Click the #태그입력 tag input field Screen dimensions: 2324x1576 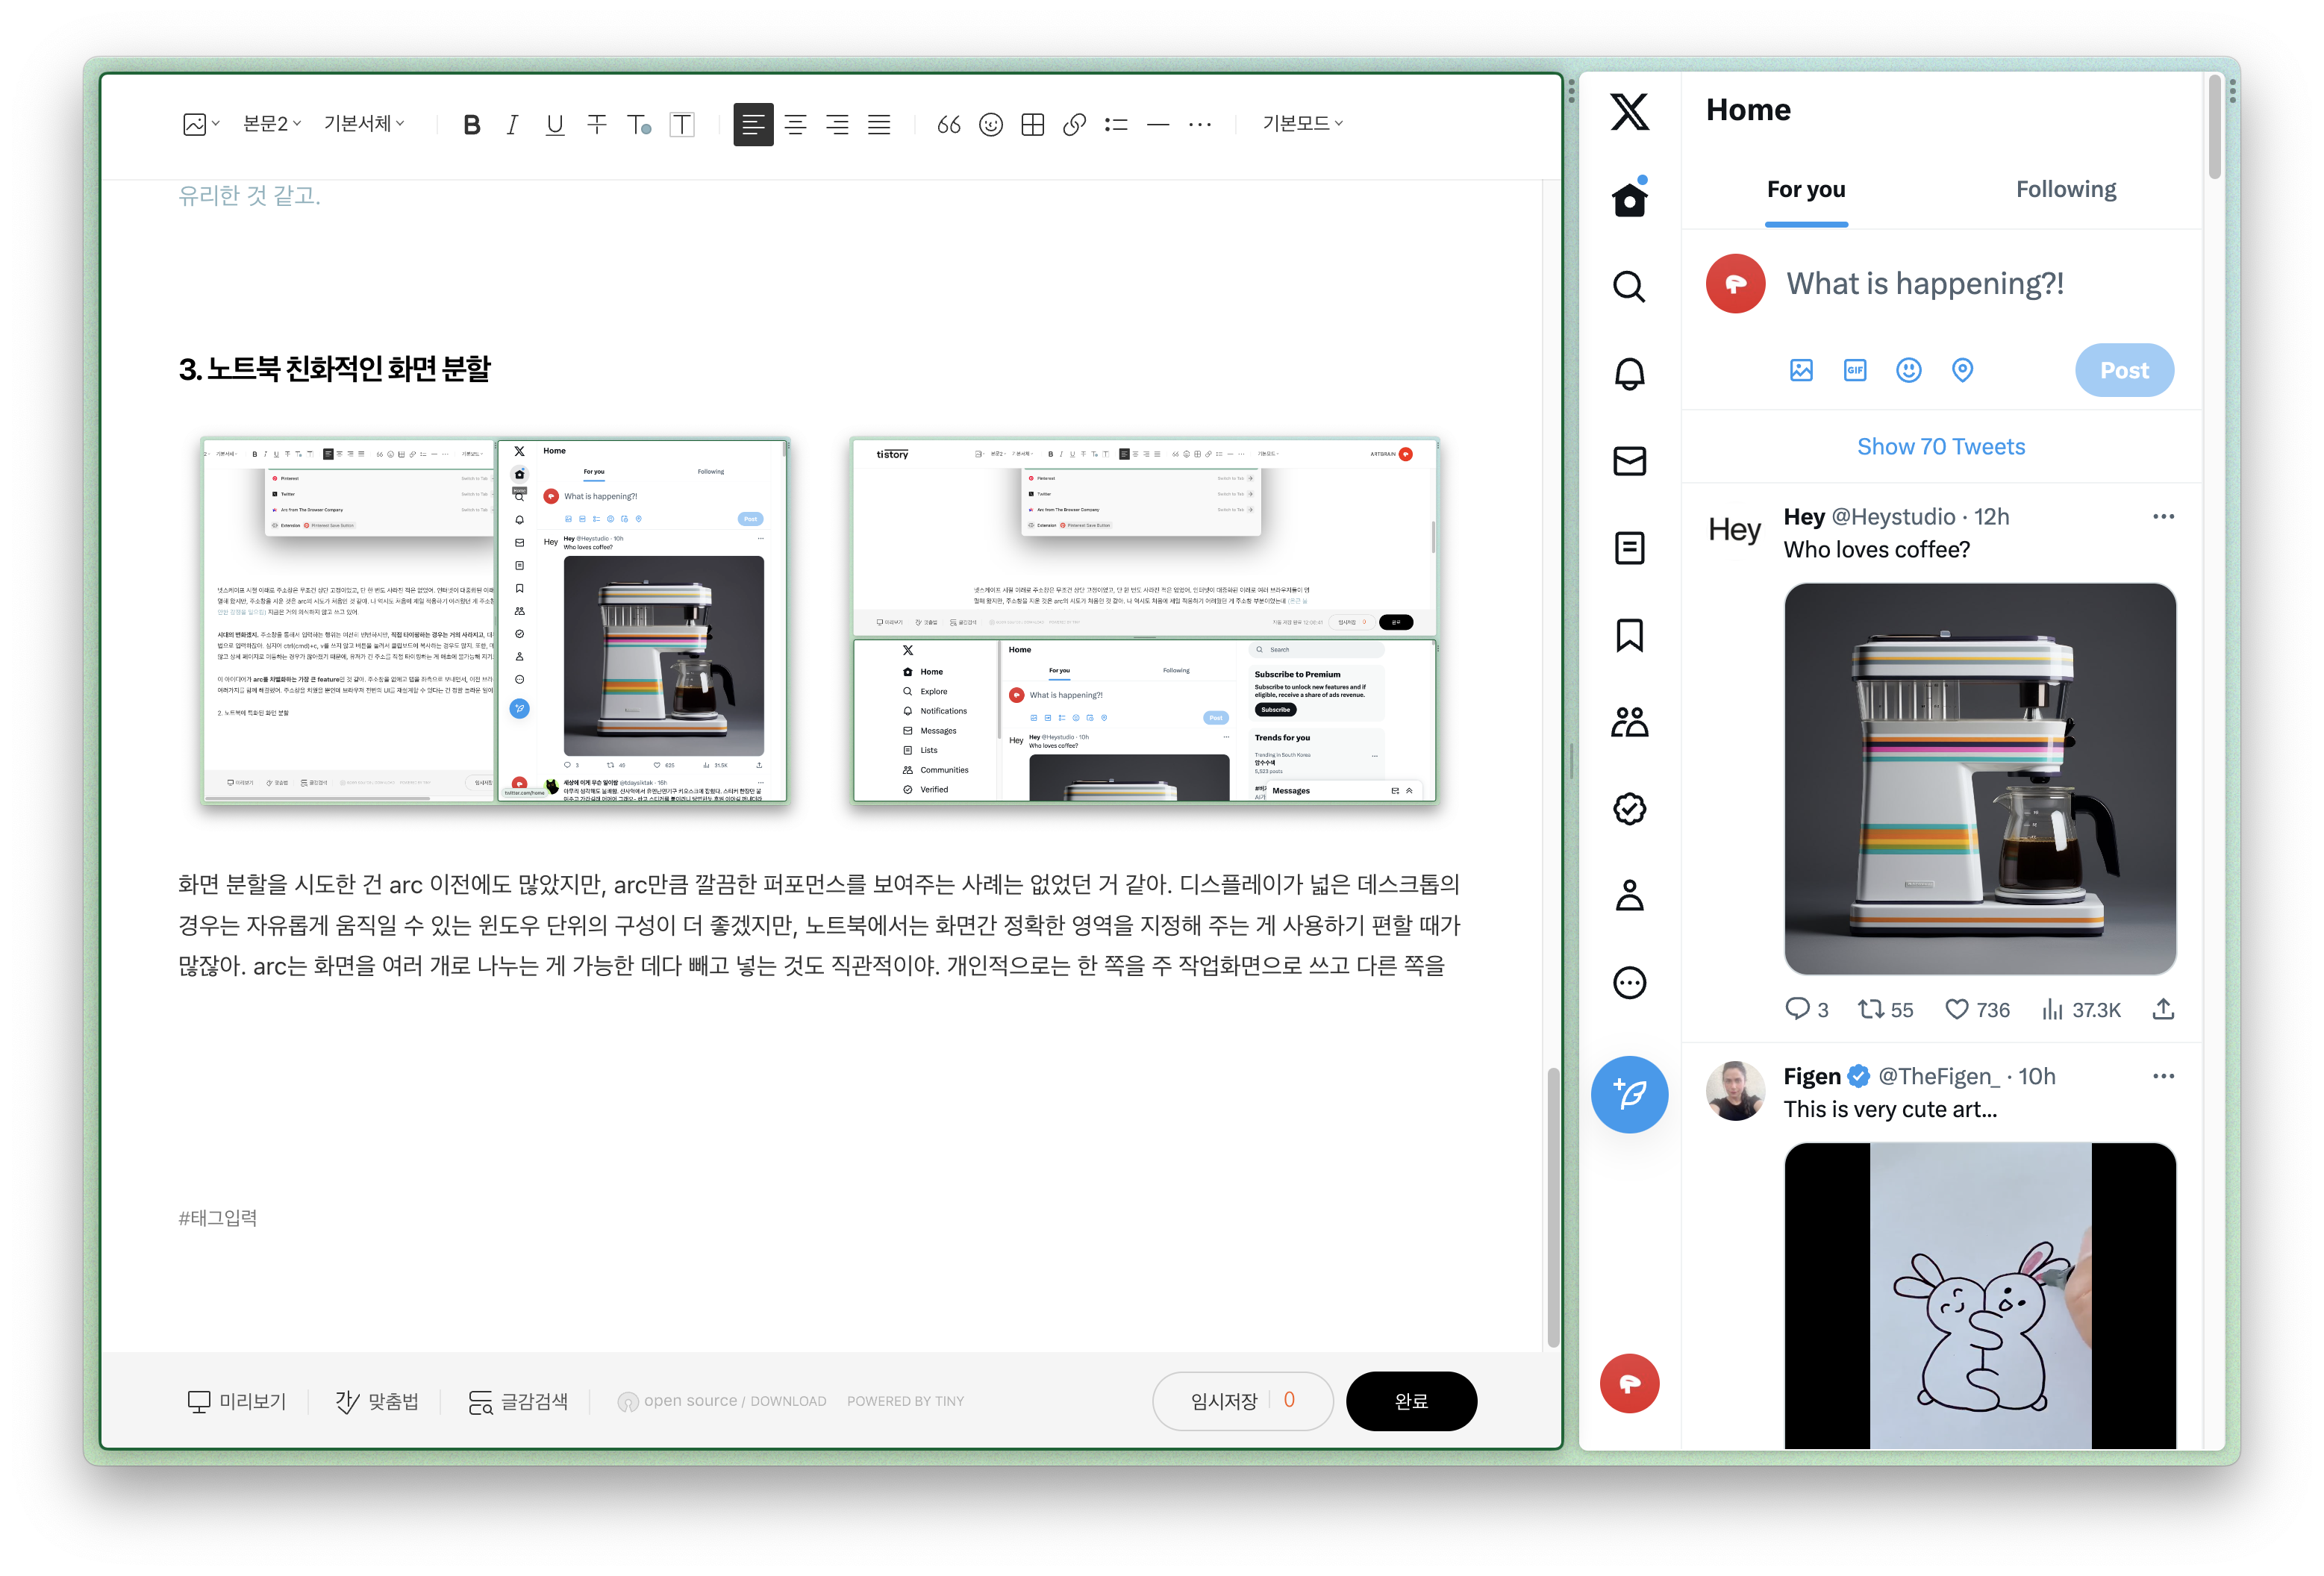(218, 1218)
